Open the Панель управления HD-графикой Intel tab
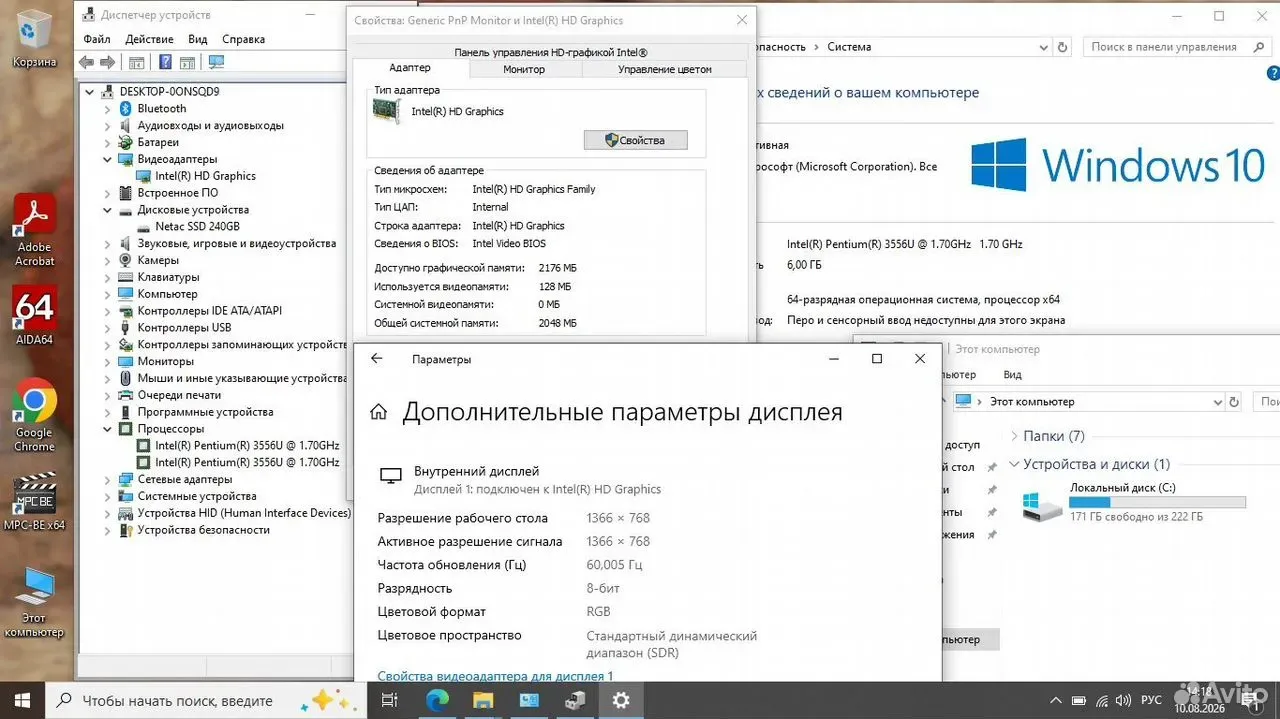Screen dimensions: 1280x719 pyautogui.click(x=550, y=52)
